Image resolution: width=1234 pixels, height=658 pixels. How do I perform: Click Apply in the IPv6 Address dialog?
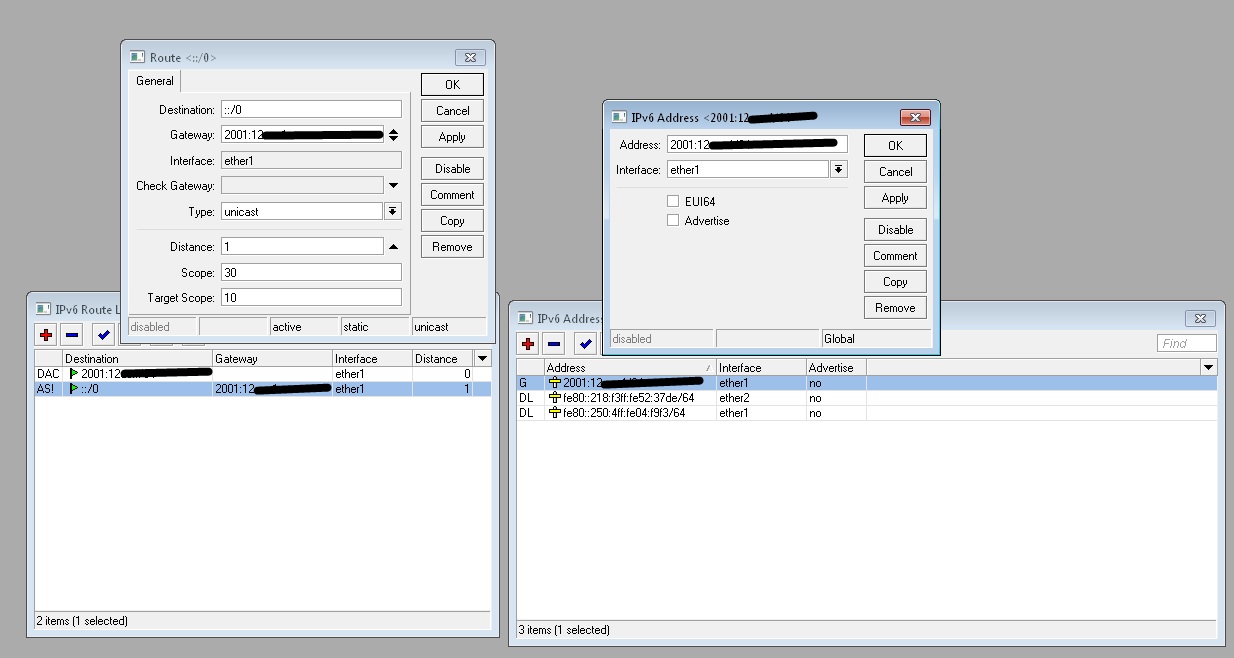[896, 197]
